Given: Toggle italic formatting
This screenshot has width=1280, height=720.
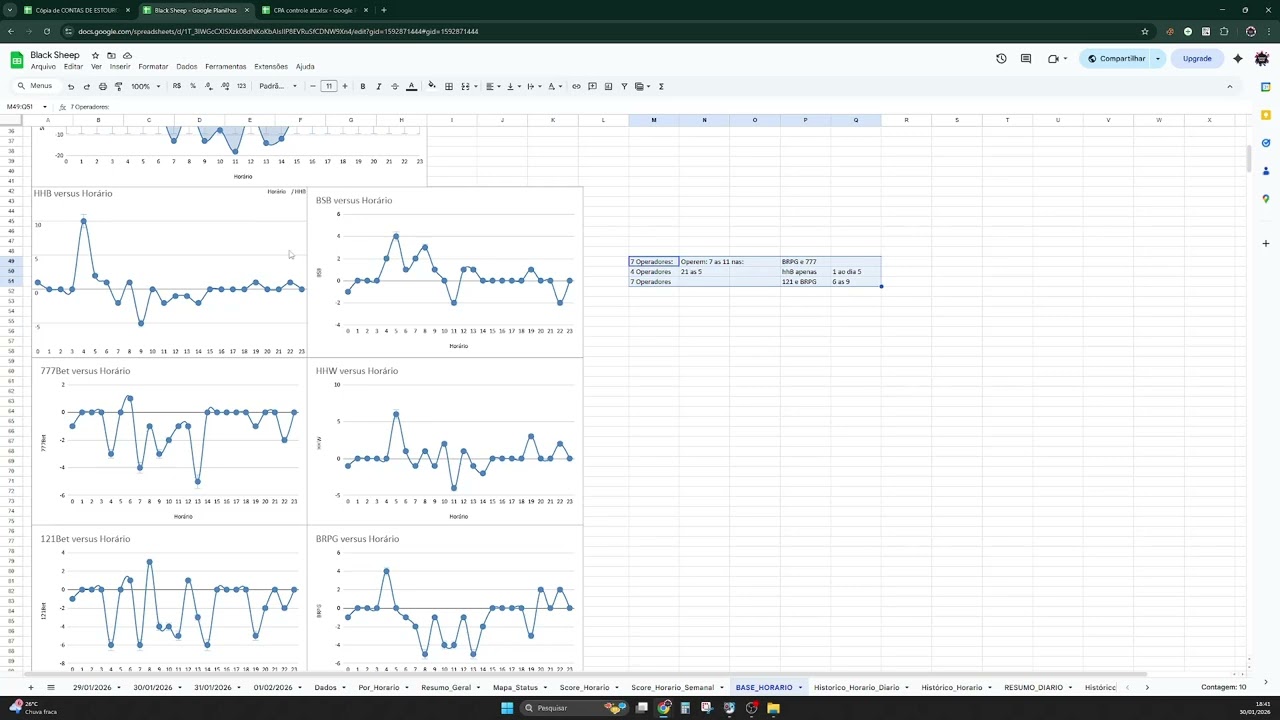Looking at the screenshot, I should click(378, 86).
